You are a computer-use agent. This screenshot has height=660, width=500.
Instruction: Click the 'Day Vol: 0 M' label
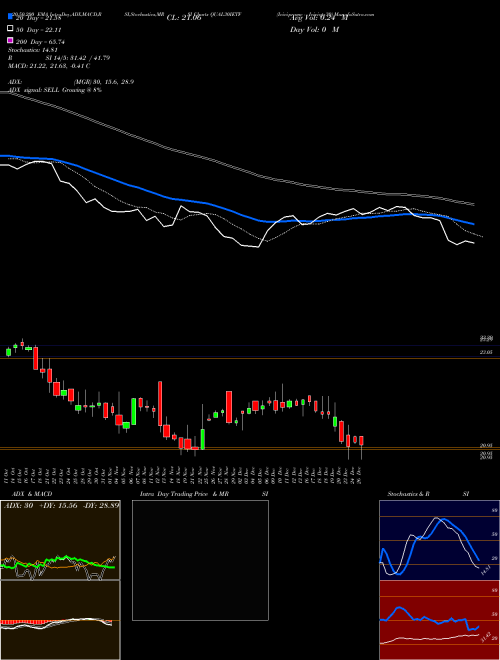[x=314, y=29]
